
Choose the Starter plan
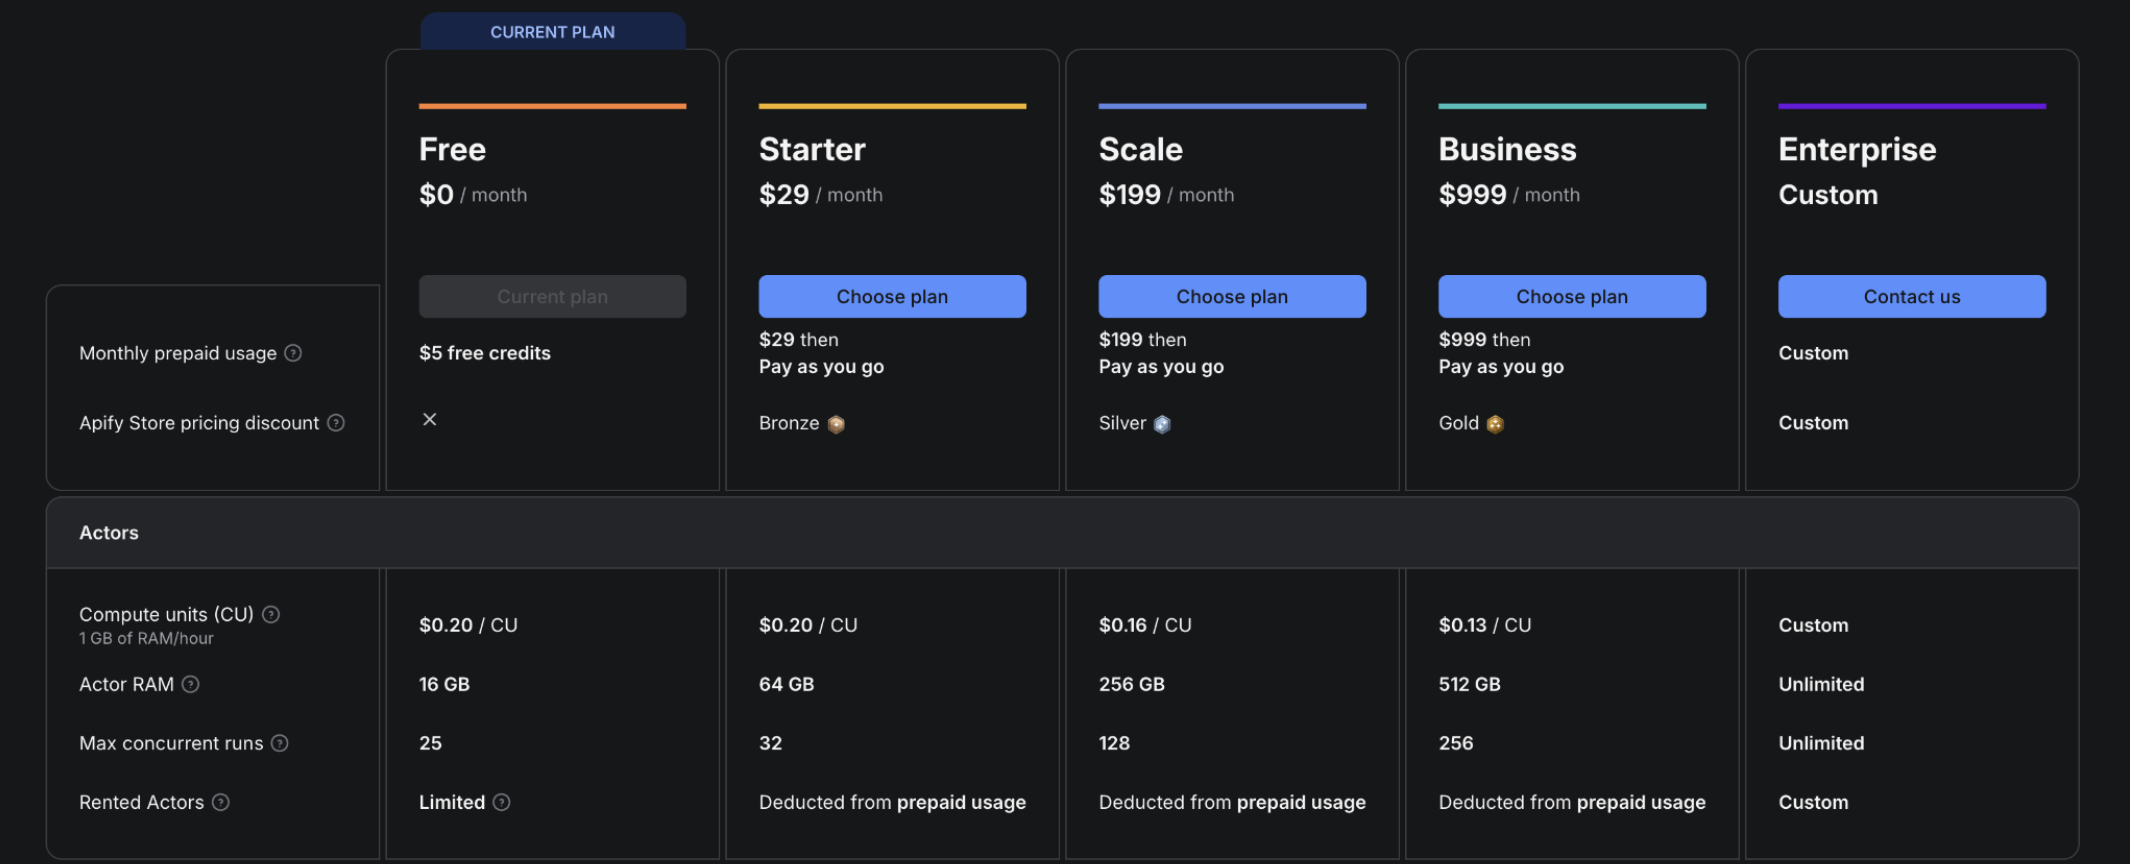(892, 297)
